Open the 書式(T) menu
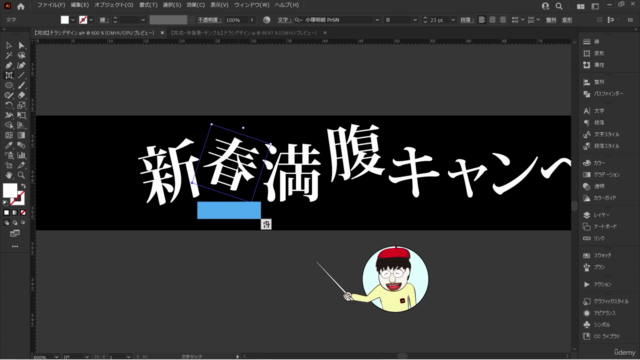The width and height of the screenshot is (640, 360). (x=148, y=5)
